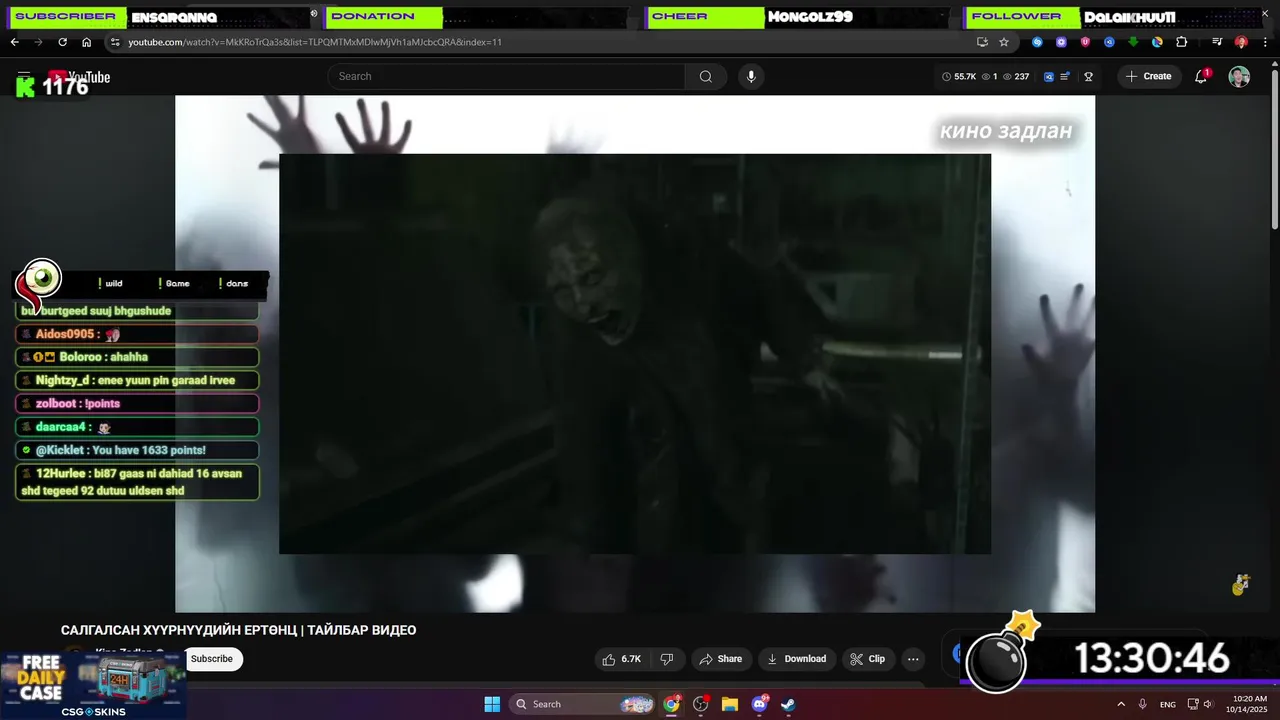Click the tray microphone icon
Screen dimensions: 1280x720
point(1143,704)
